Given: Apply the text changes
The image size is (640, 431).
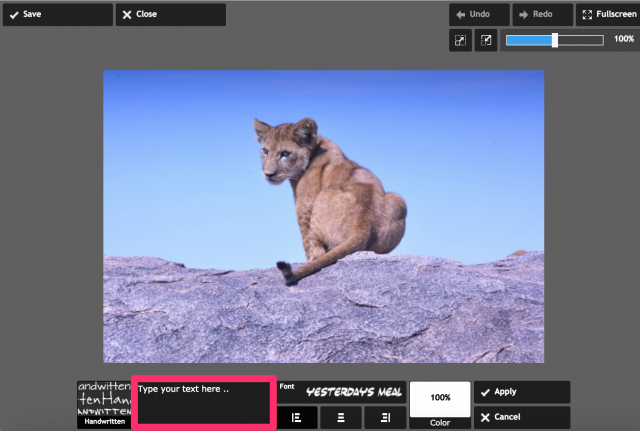Looking at the screenshot, I should point(521,392).
